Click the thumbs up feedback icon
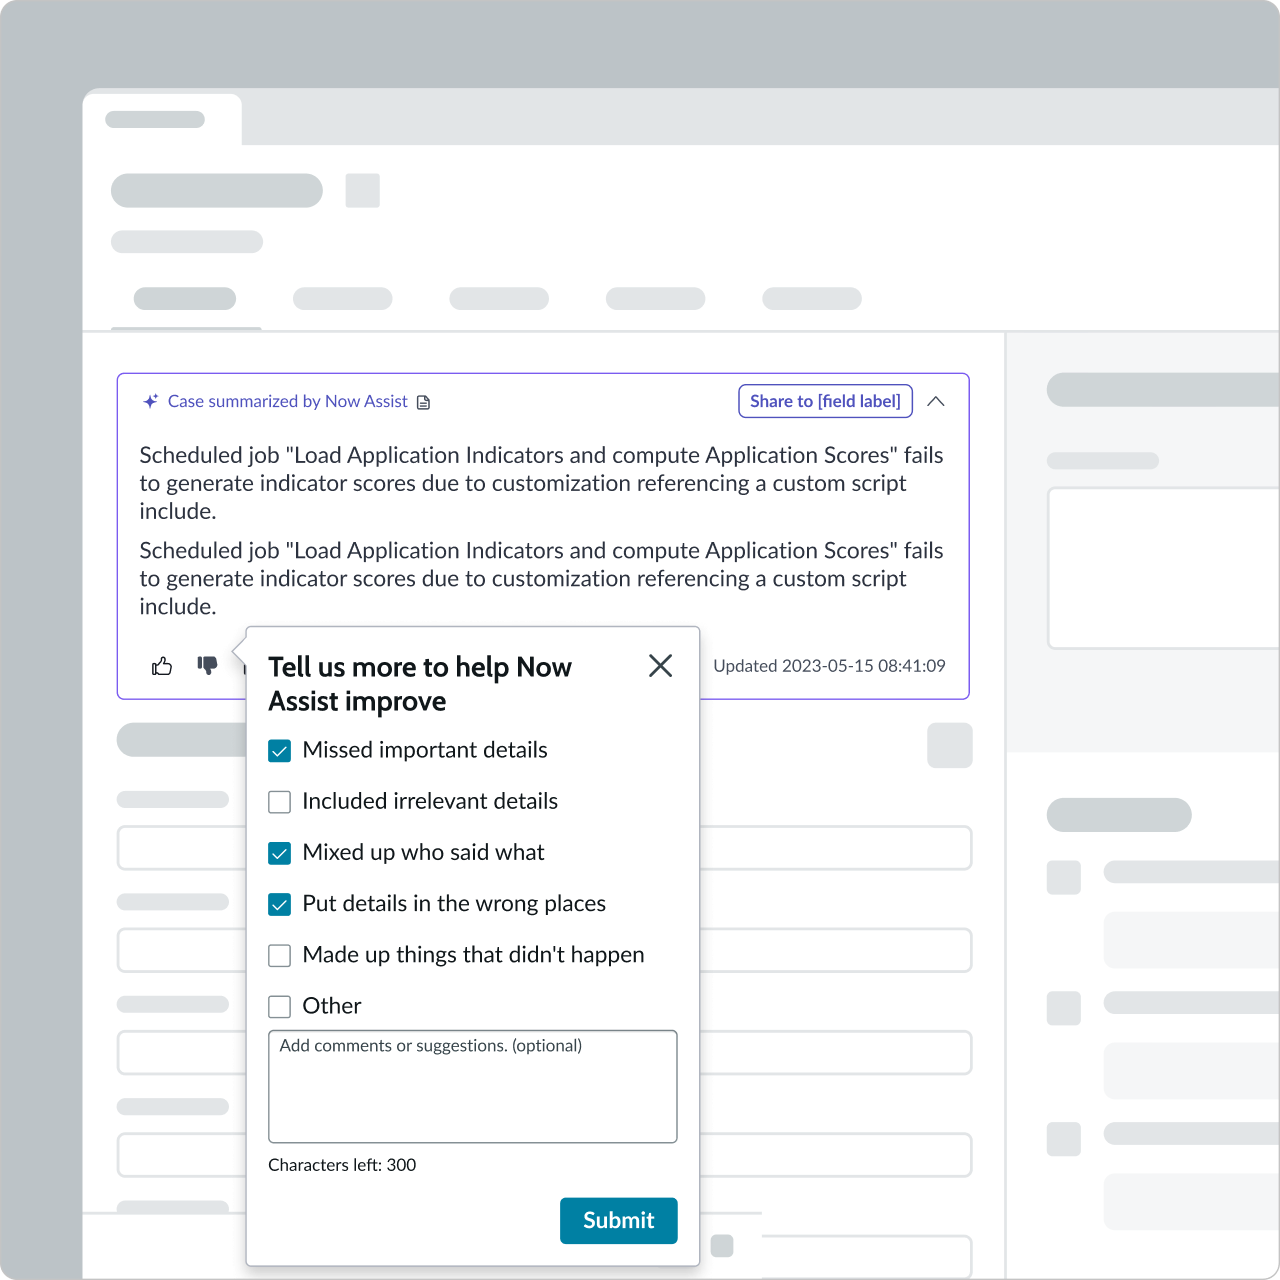Viewport: 1280px width, 1280px height. 162,666
